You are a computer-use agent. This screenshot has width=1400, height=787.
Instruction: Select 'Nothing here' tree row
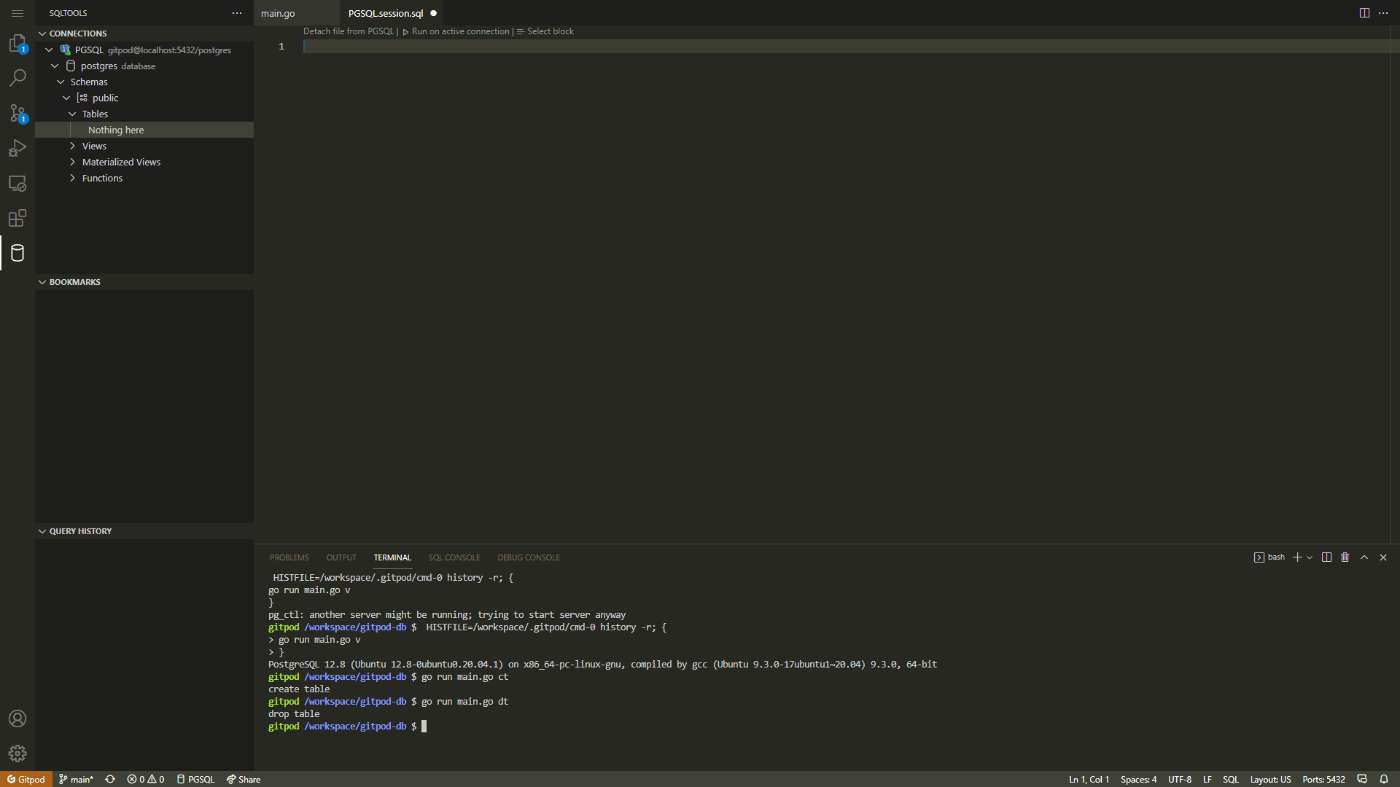144,130
